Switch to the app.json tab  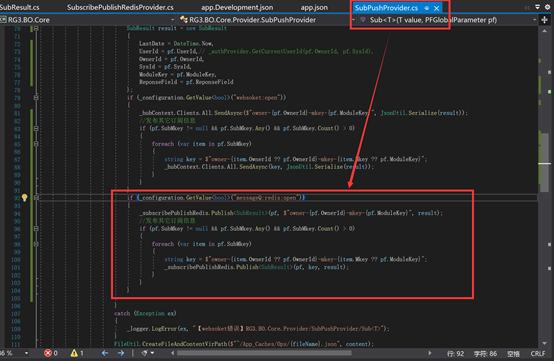point(314,7)
